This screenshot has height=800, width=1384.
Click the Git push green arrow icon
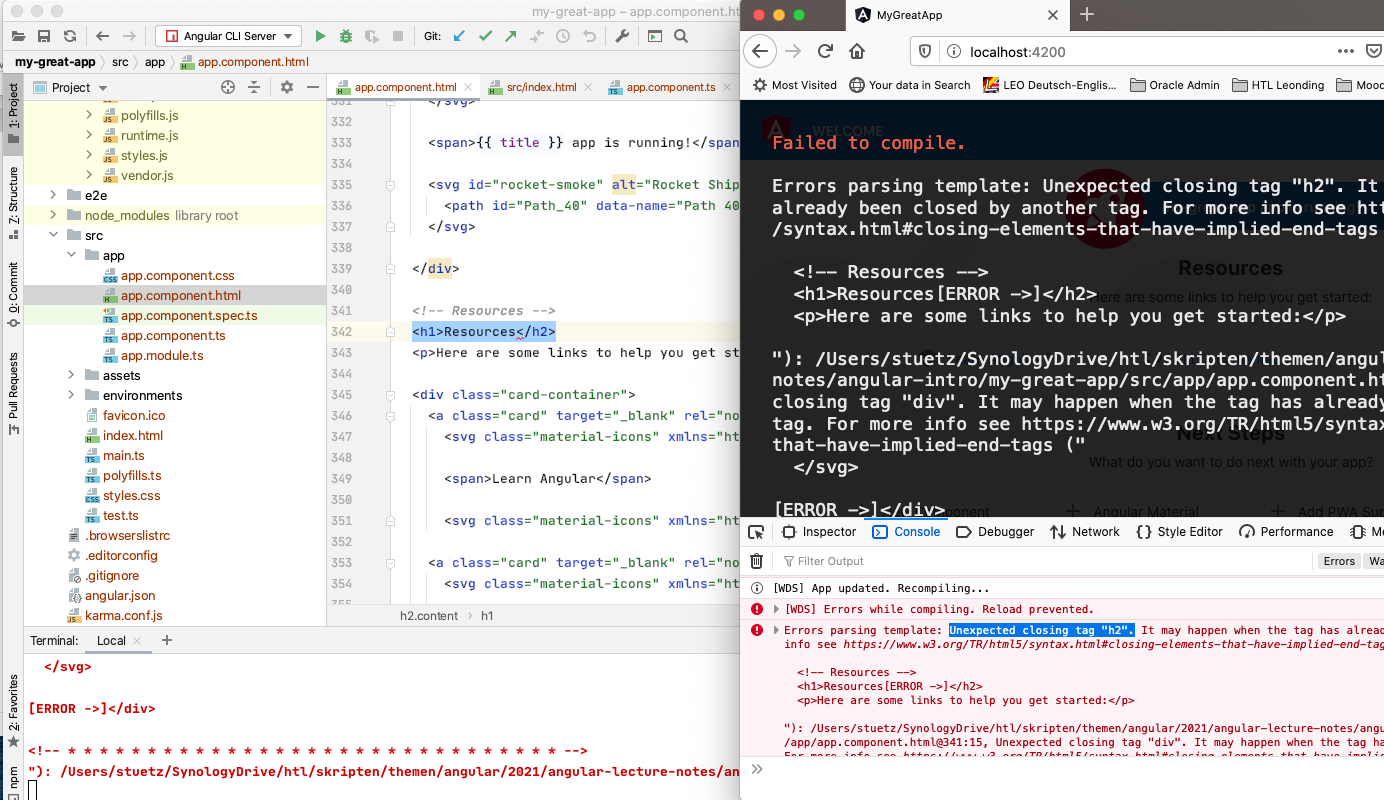pyautogui.click(x=511, y=36)
